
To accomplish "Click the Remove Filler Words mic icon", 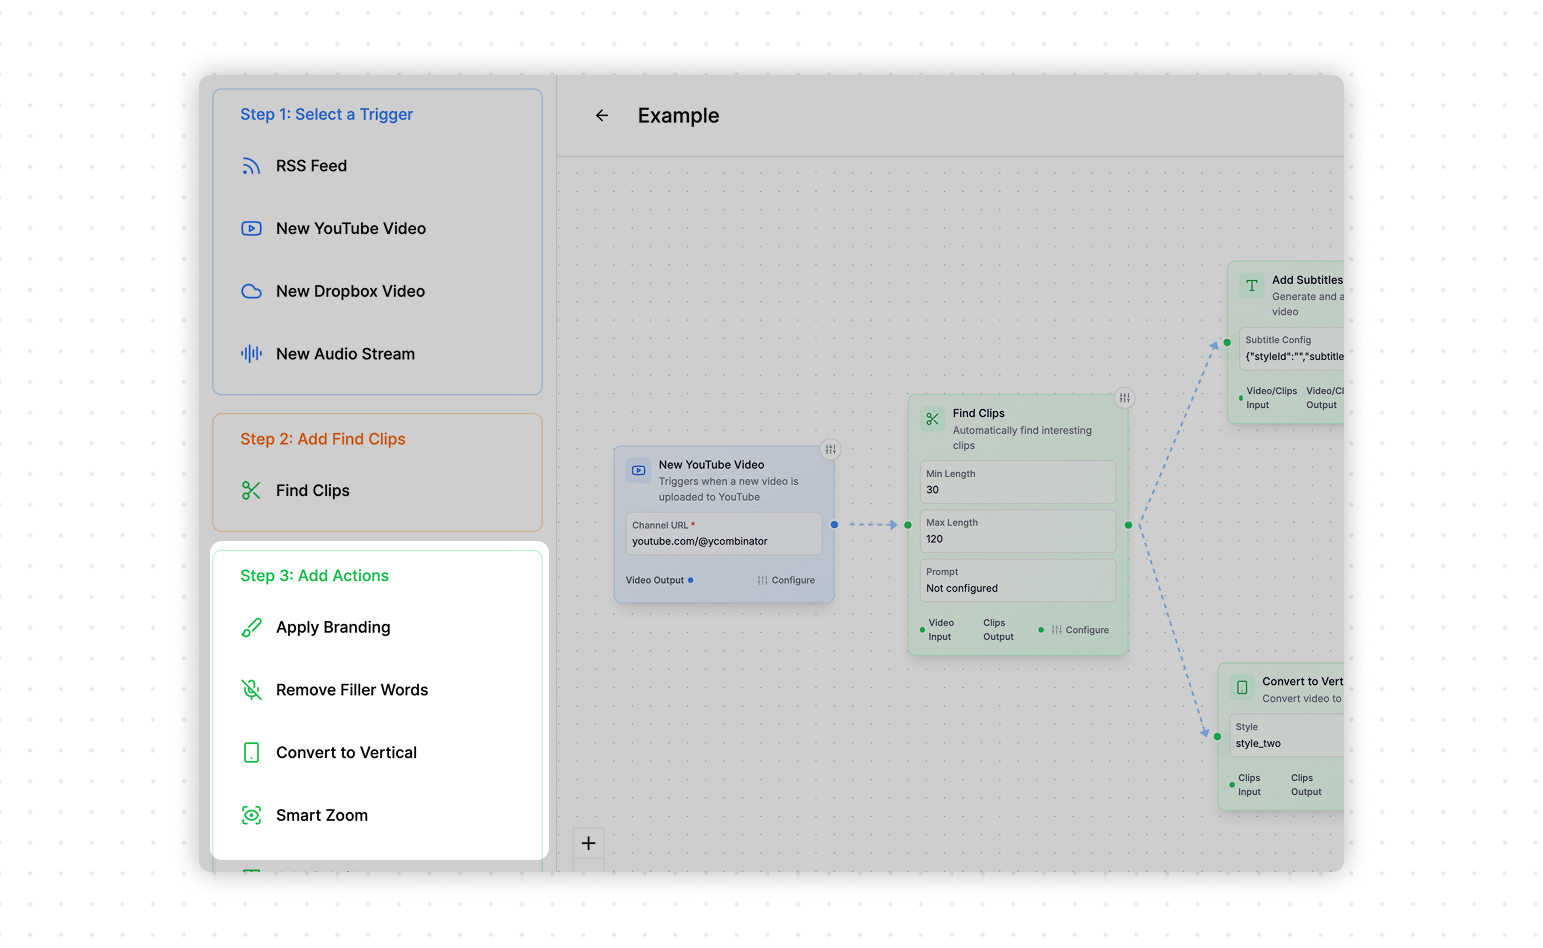I will [x=251, y=690].
